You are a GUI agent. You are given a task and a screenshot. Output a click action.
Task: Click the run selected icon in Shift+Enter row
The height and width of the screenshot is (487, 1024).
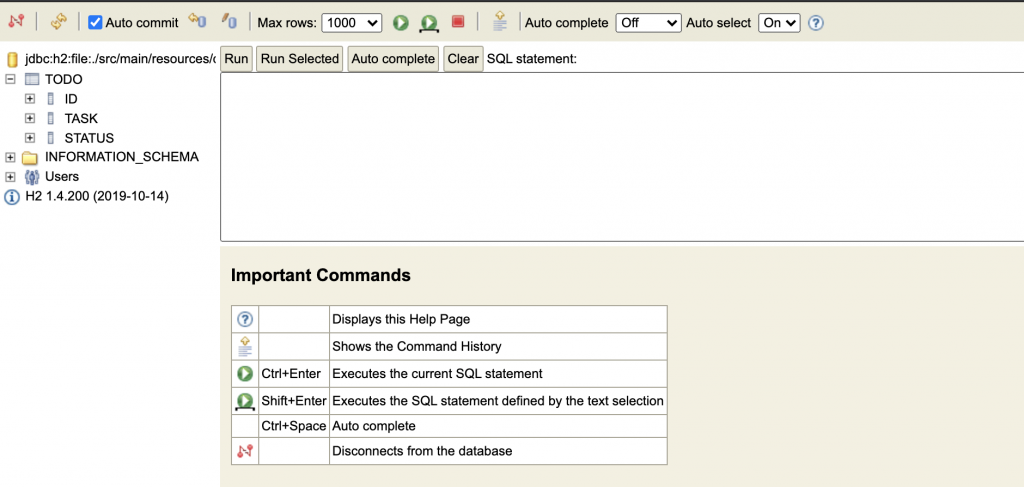click(245, 401)
